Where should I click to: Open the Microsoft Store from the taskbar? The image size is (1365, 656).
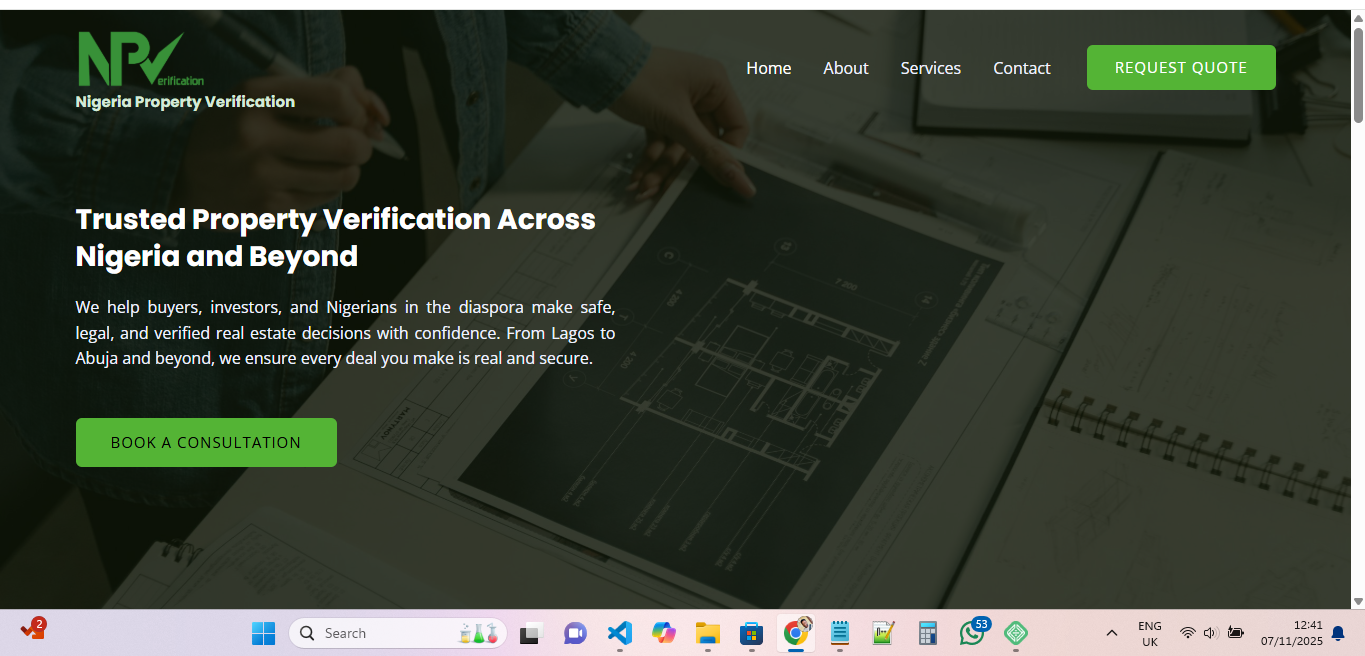(750, 633)
